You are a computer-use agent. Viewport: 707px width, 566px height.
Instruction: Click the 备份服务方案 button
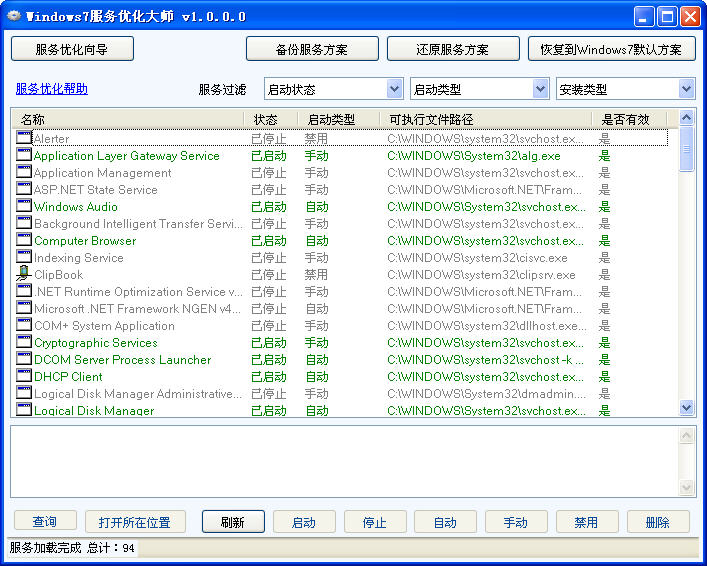pyautogui.click(x=312, y=49)
